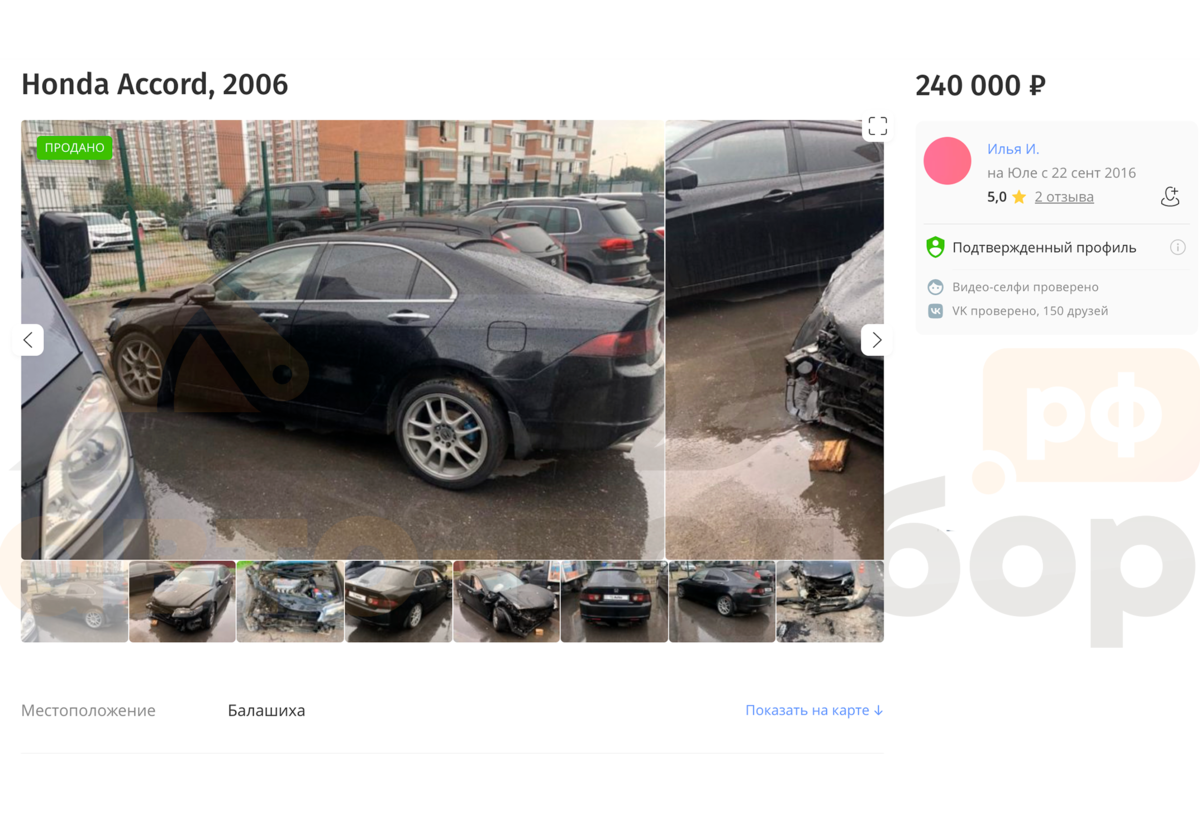Select fourth thumbnail of rear quarter
The height and width of the screenshot is (840, 1200).
tap(399, 601)
